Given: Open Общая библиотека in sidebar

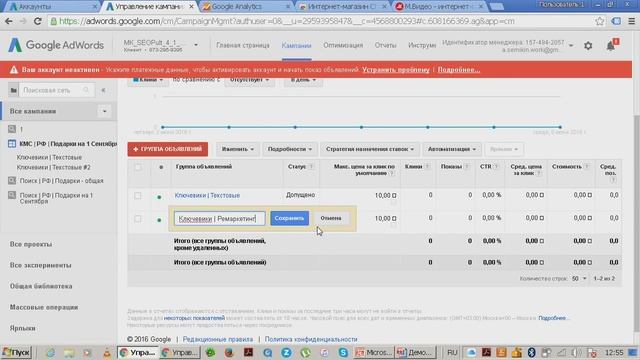Looking at the screenshot, I should pyautogui.click(x=41, y=286).
